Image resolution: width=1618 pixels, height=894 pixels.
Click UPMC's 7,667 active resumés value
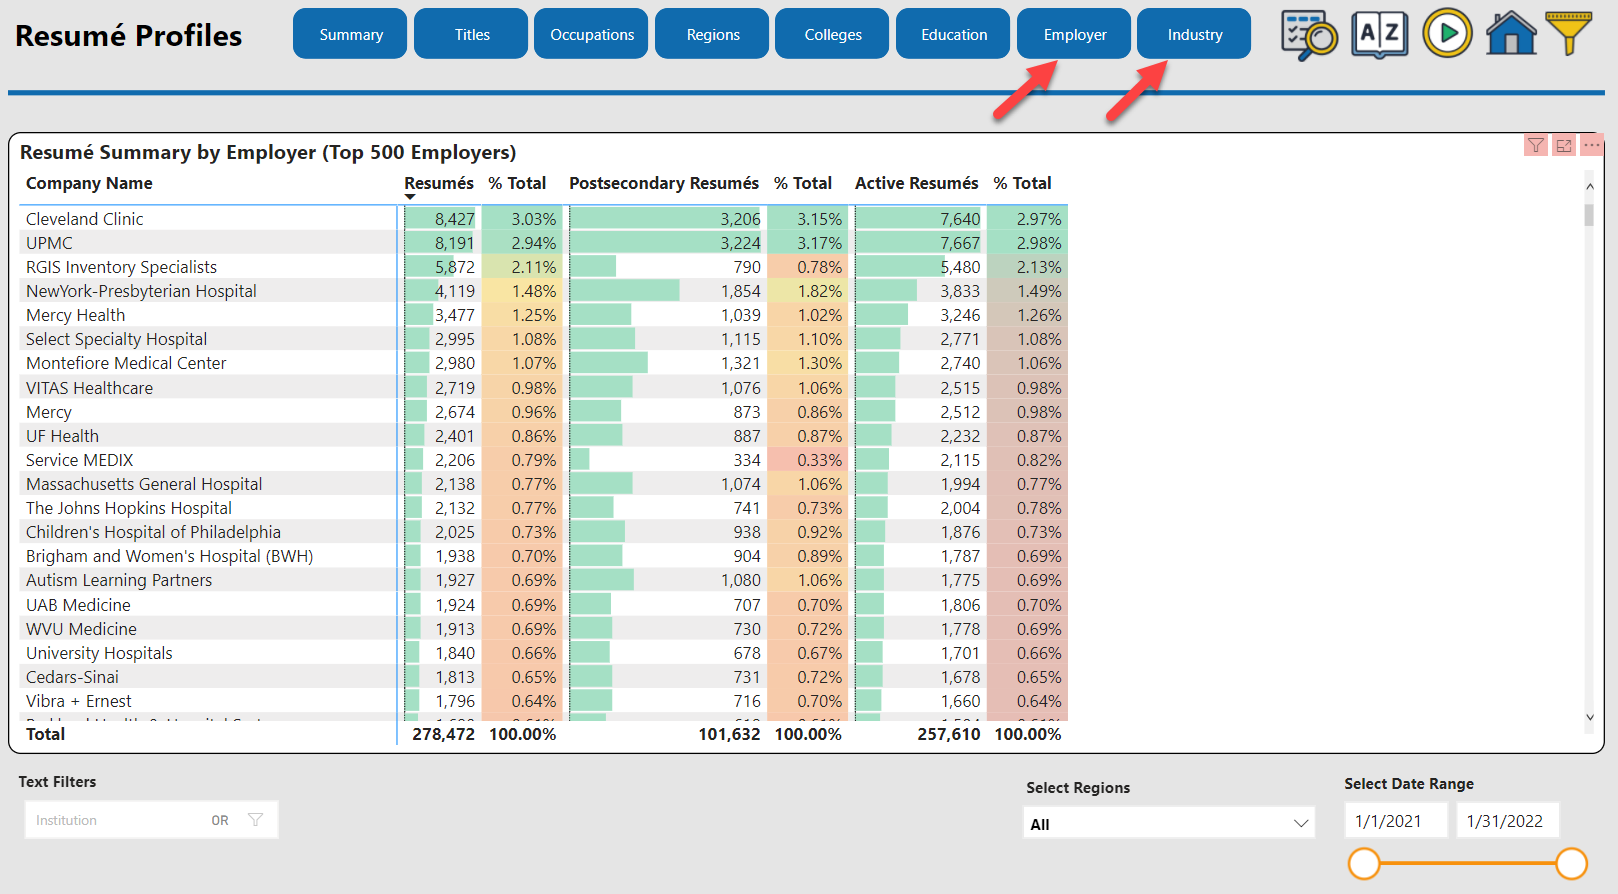[x=960, y=243]
